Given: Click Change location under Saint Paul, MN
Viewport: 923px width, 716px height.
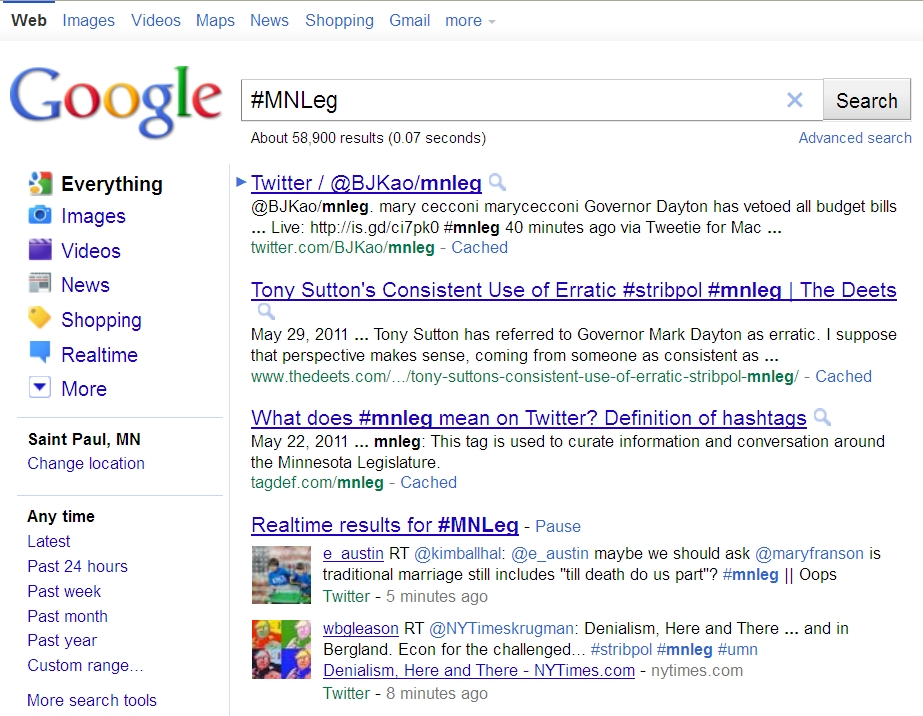Looking at the screenshot, I should (x=86, y=463).
